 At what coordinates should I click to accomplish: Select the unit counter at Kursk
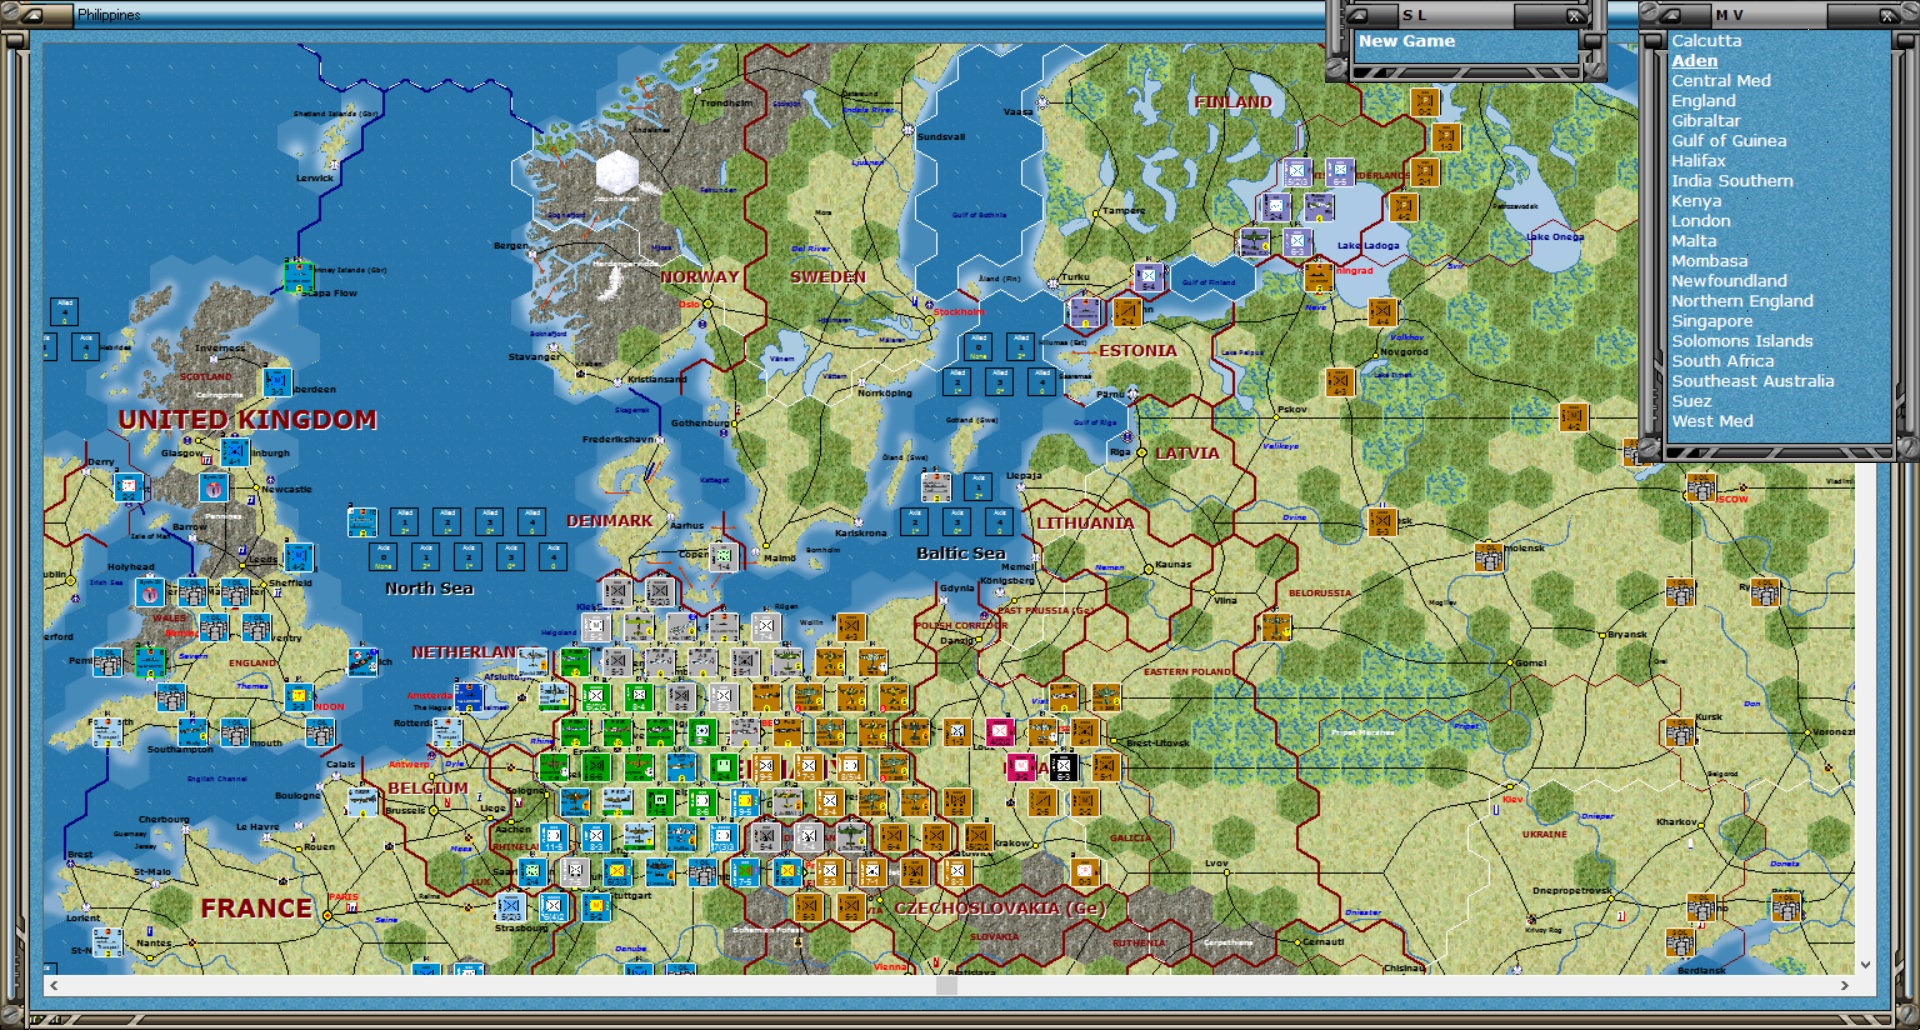click(x=1680, y=732)
